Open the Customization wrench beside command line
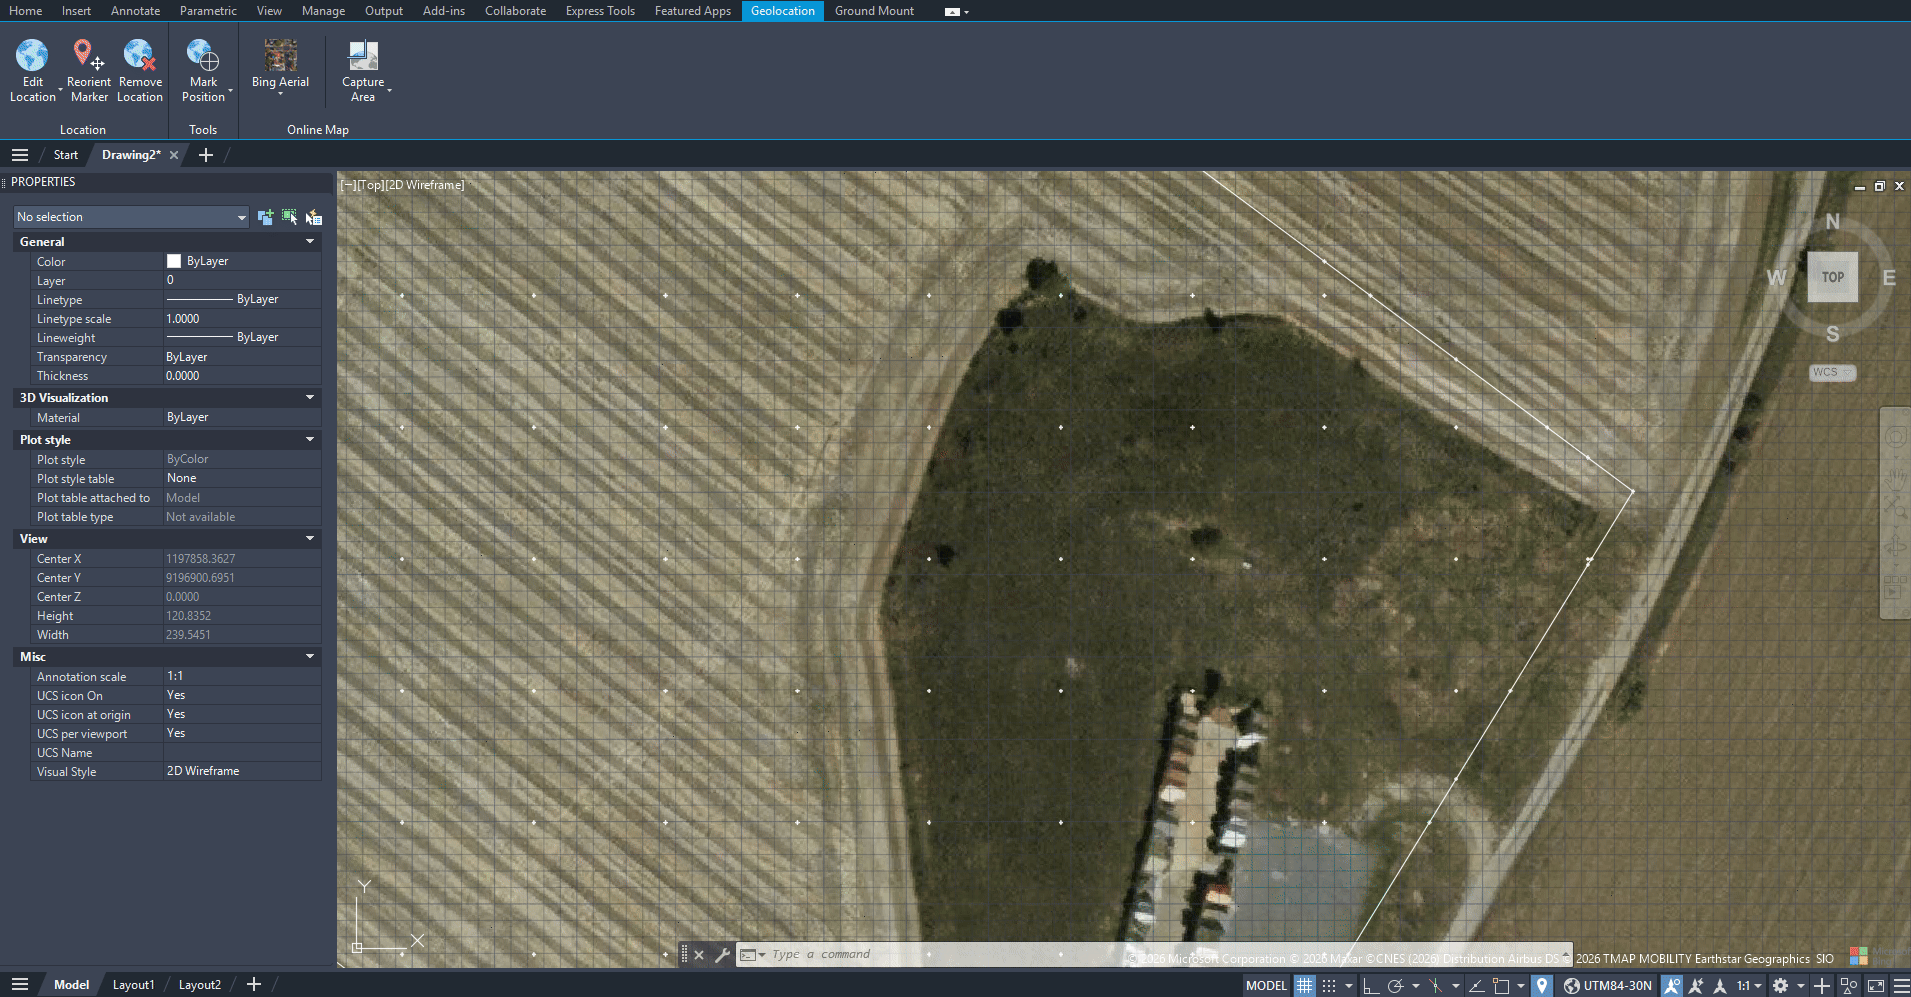Screen dimensions: 1911x997 coord(722,955)
